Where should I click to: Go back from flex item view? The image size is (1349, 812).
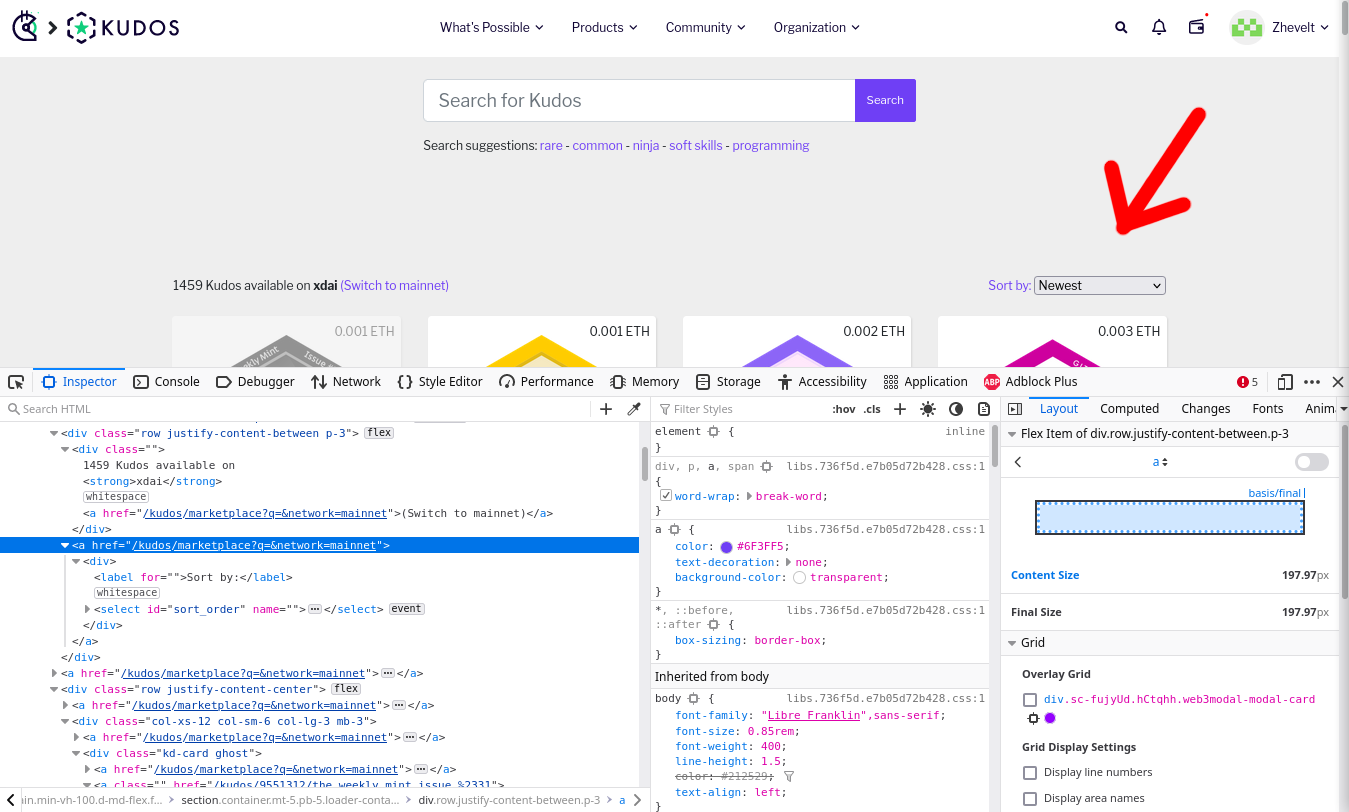tap(1018, 462)
